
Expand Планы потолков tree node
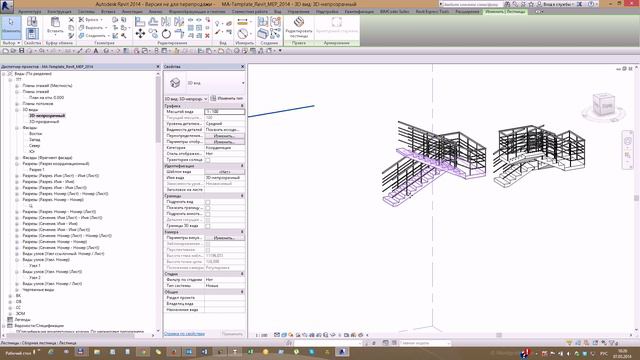pyautogui.click(x=17, y=104)
